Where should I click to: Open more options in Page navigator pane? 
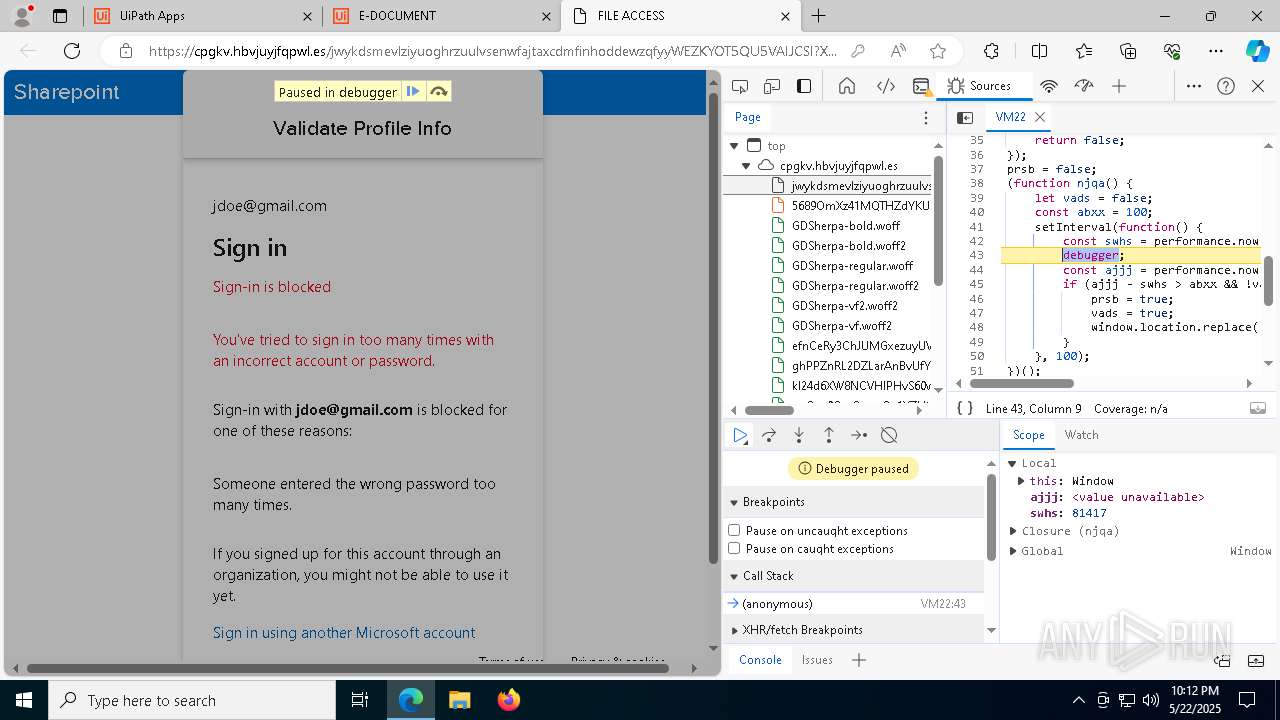coord(926,117)
